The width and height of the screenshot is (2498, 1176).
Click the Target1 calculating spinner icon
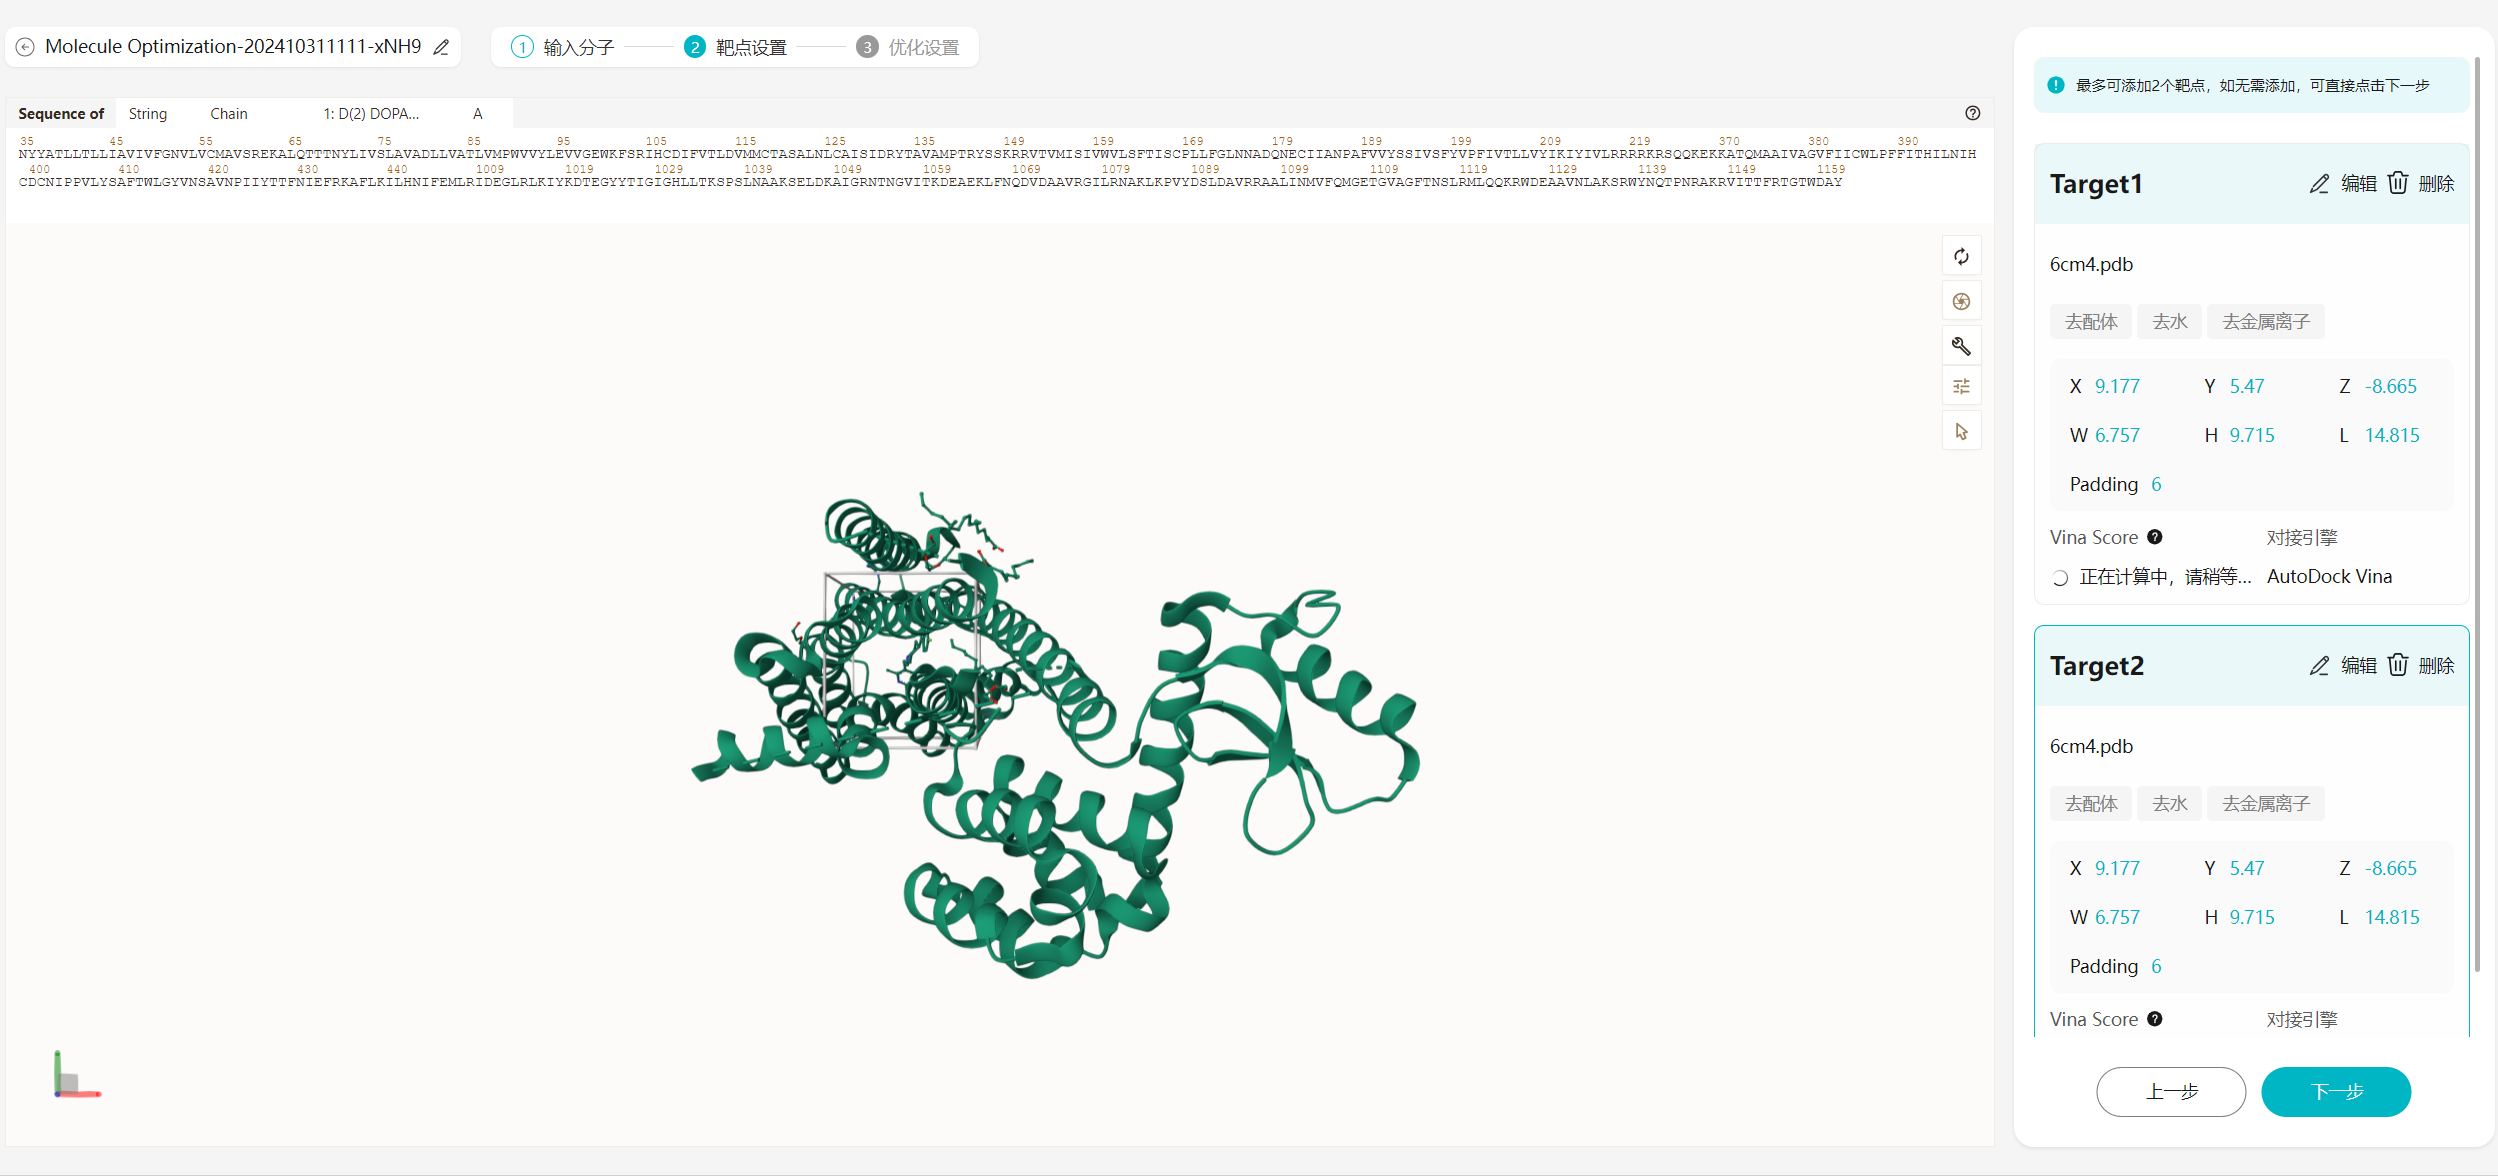click(2060, 578)
